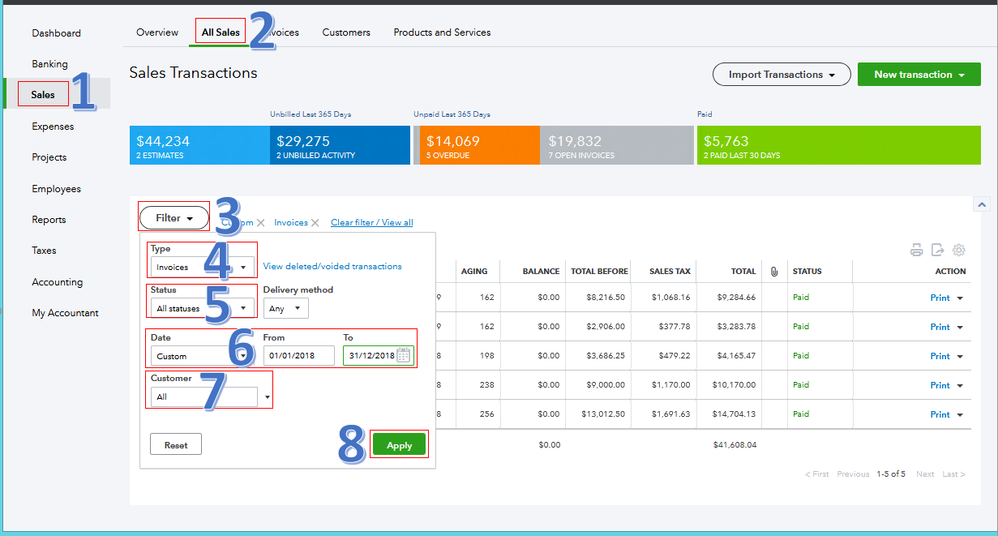Viewport: 998px width, 536px height.
Task: Expand action arrow for $4,165.47 row
Action: (x=960, y=356)
